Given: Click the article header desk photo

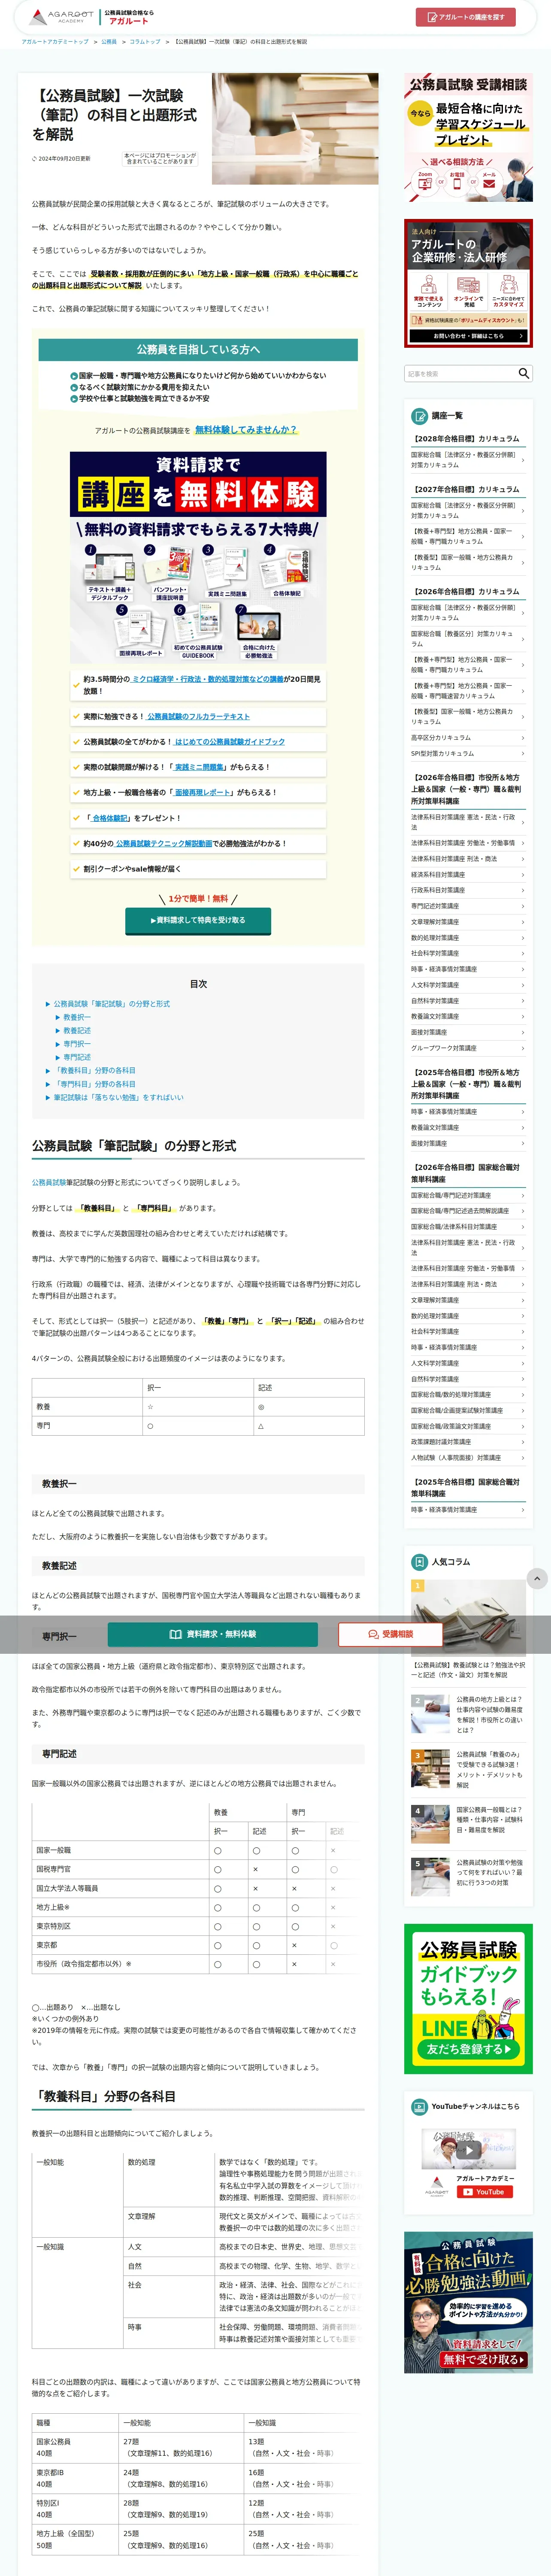Looking at the screenshot, I should coord(295,128).
